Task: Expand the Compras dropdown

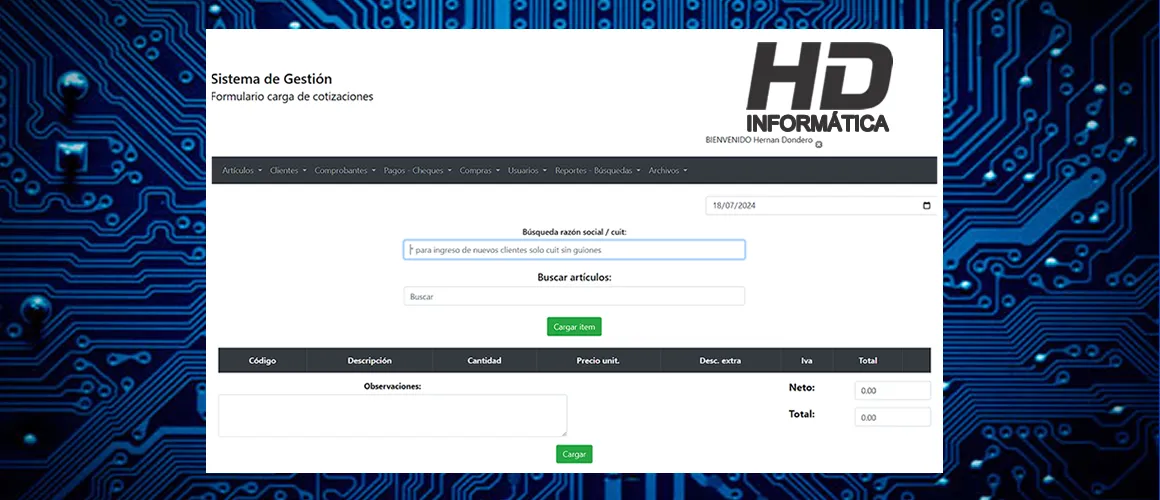Action: click(x=479, y=171)
